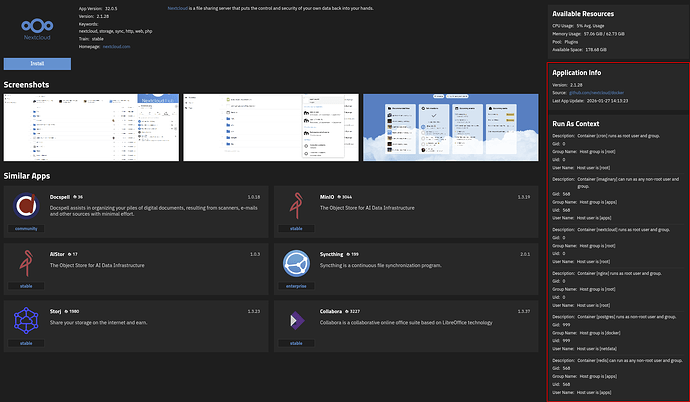Select 'Share your storage on the internet and earn.'
Viewport: 690px width, 402px height.
99,323
